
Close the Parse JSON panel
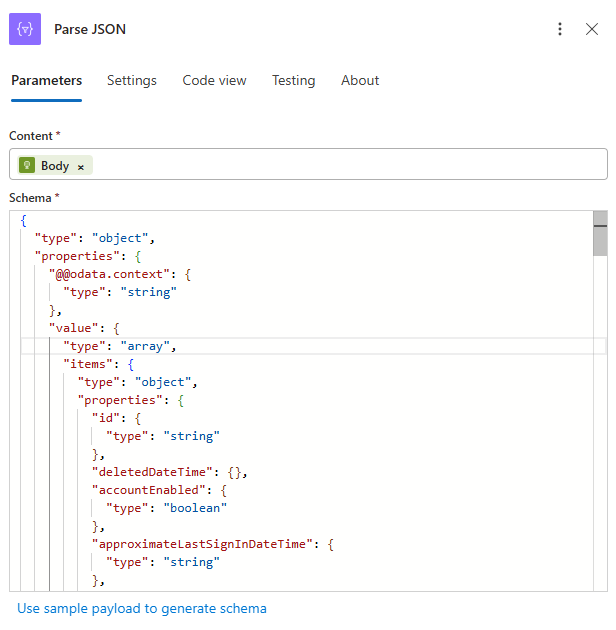click(x=592, y=29)
